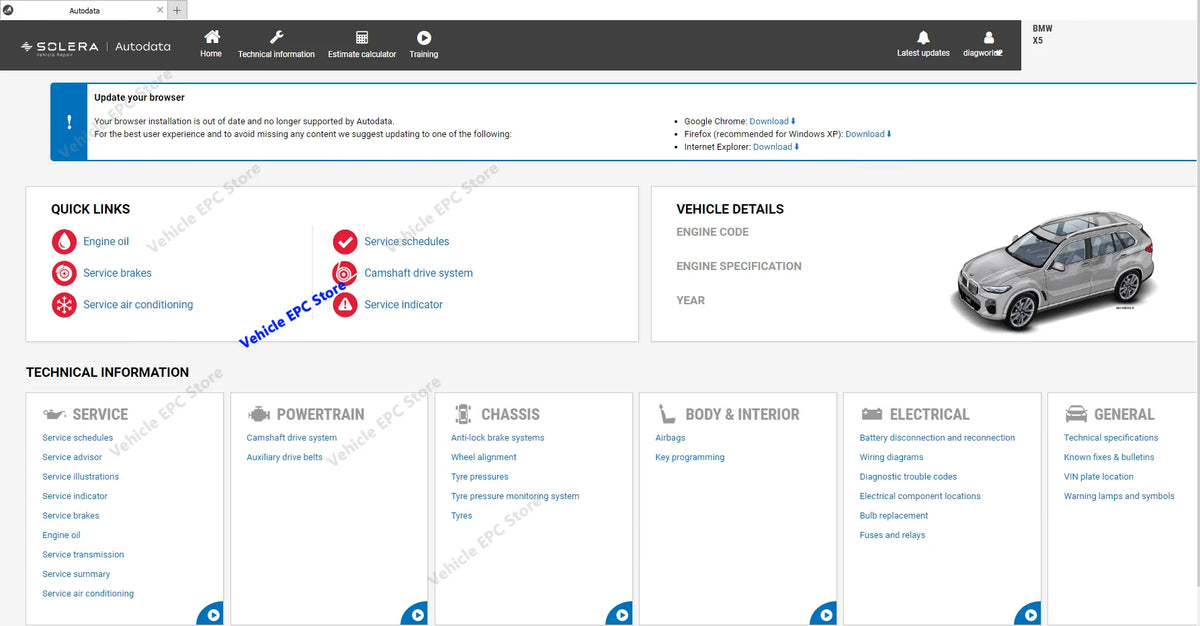
Task: Open a new browser tab
Action: click(177, 10)
